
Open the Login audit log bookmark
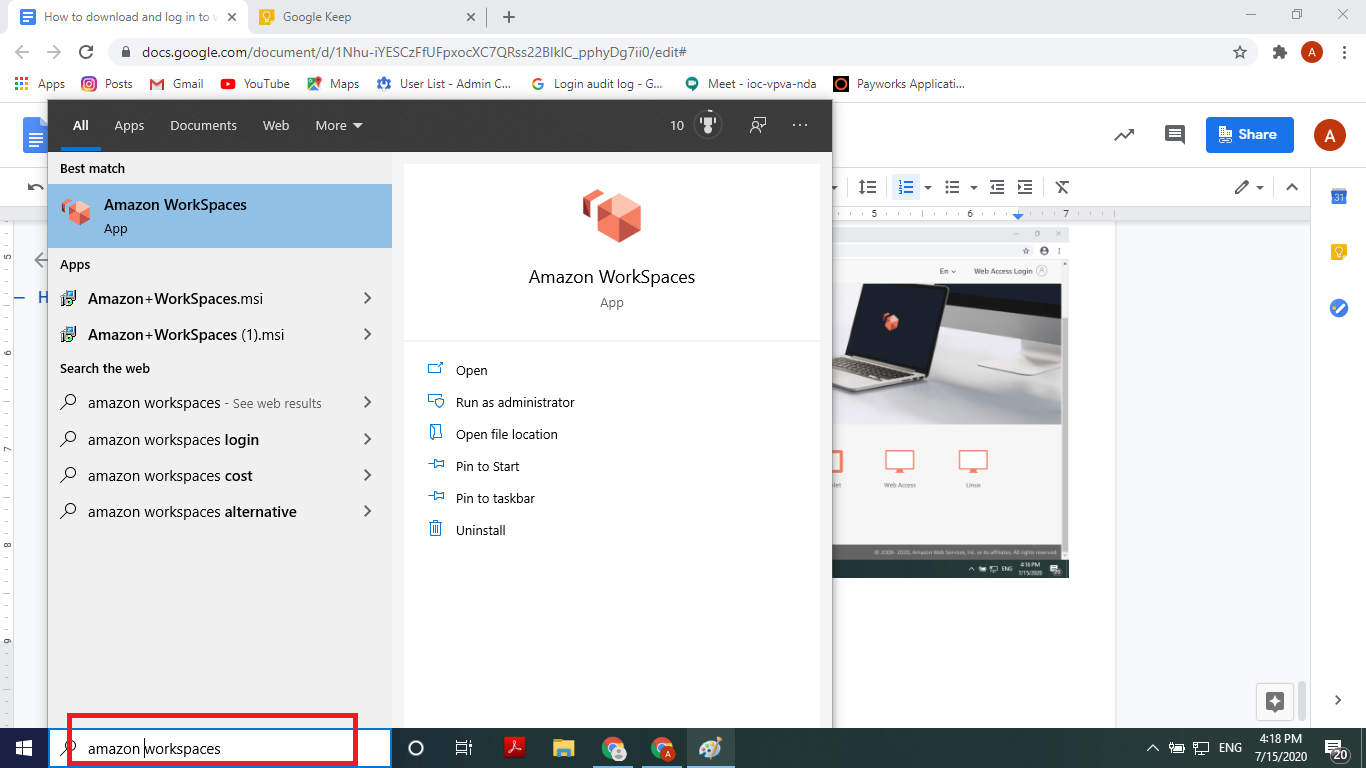[x=597, y=84]
